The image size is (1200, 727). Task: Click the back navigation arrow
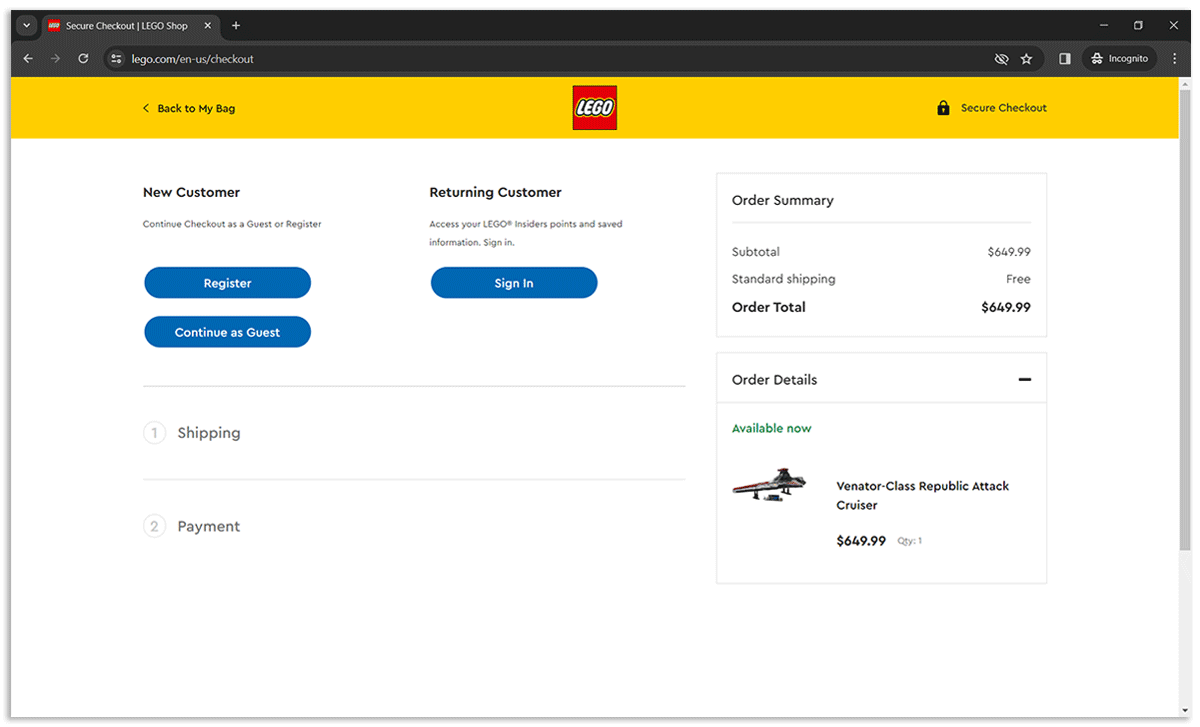pyautogui.click(x=27, y=58)
